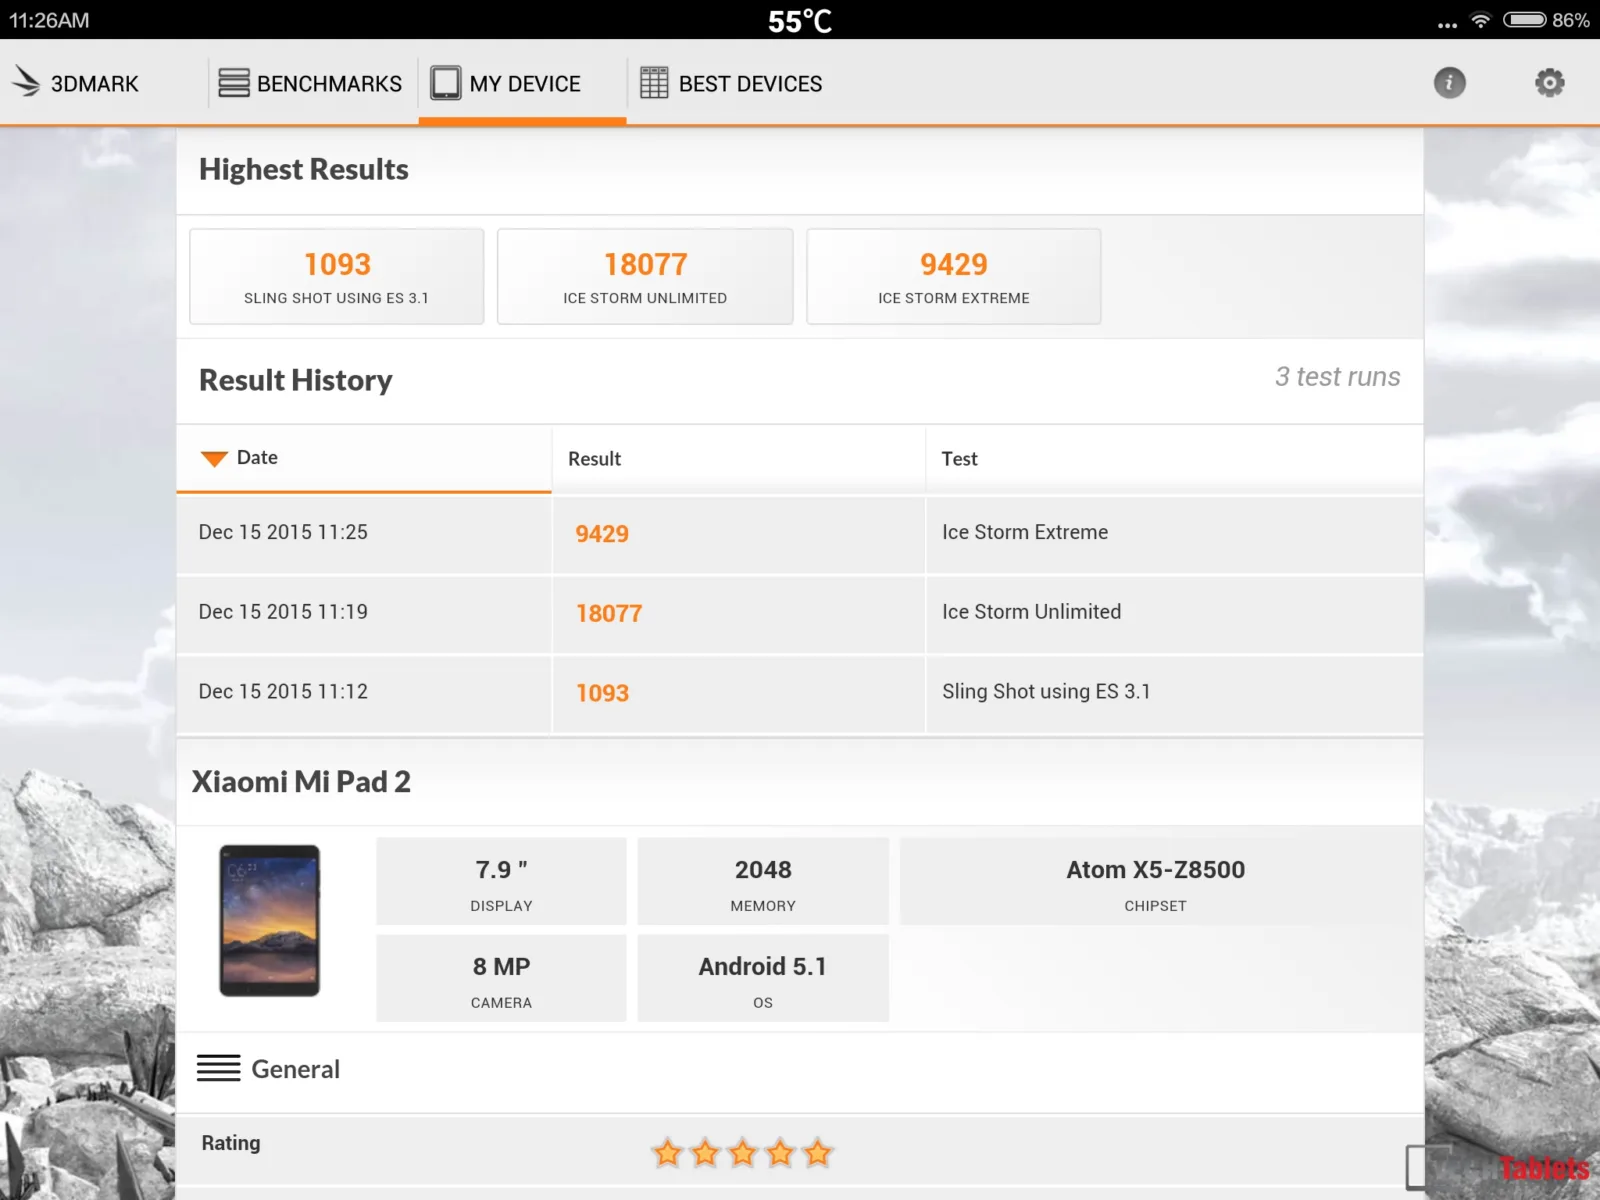Select score 1093 in result history
This screenshot has height=1200, width=1600.
click(602, 694)
